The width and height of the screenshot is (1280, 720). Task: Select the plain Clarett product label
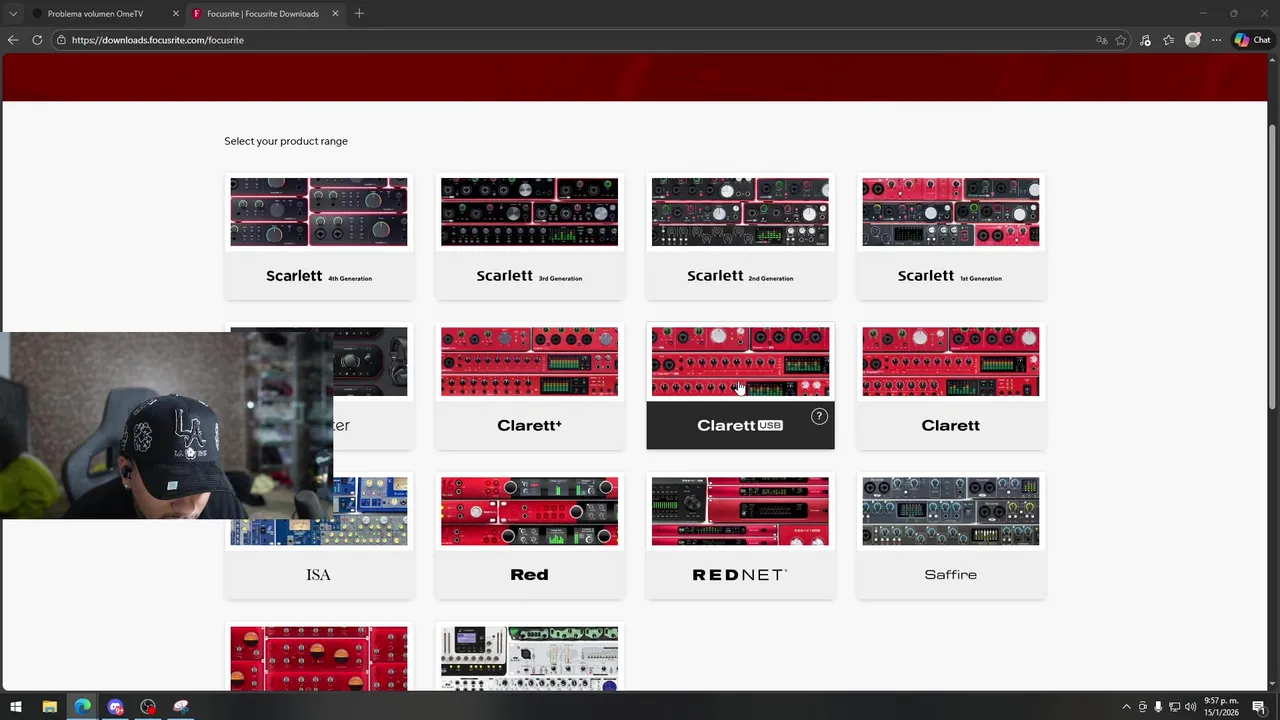click(950, 425)
